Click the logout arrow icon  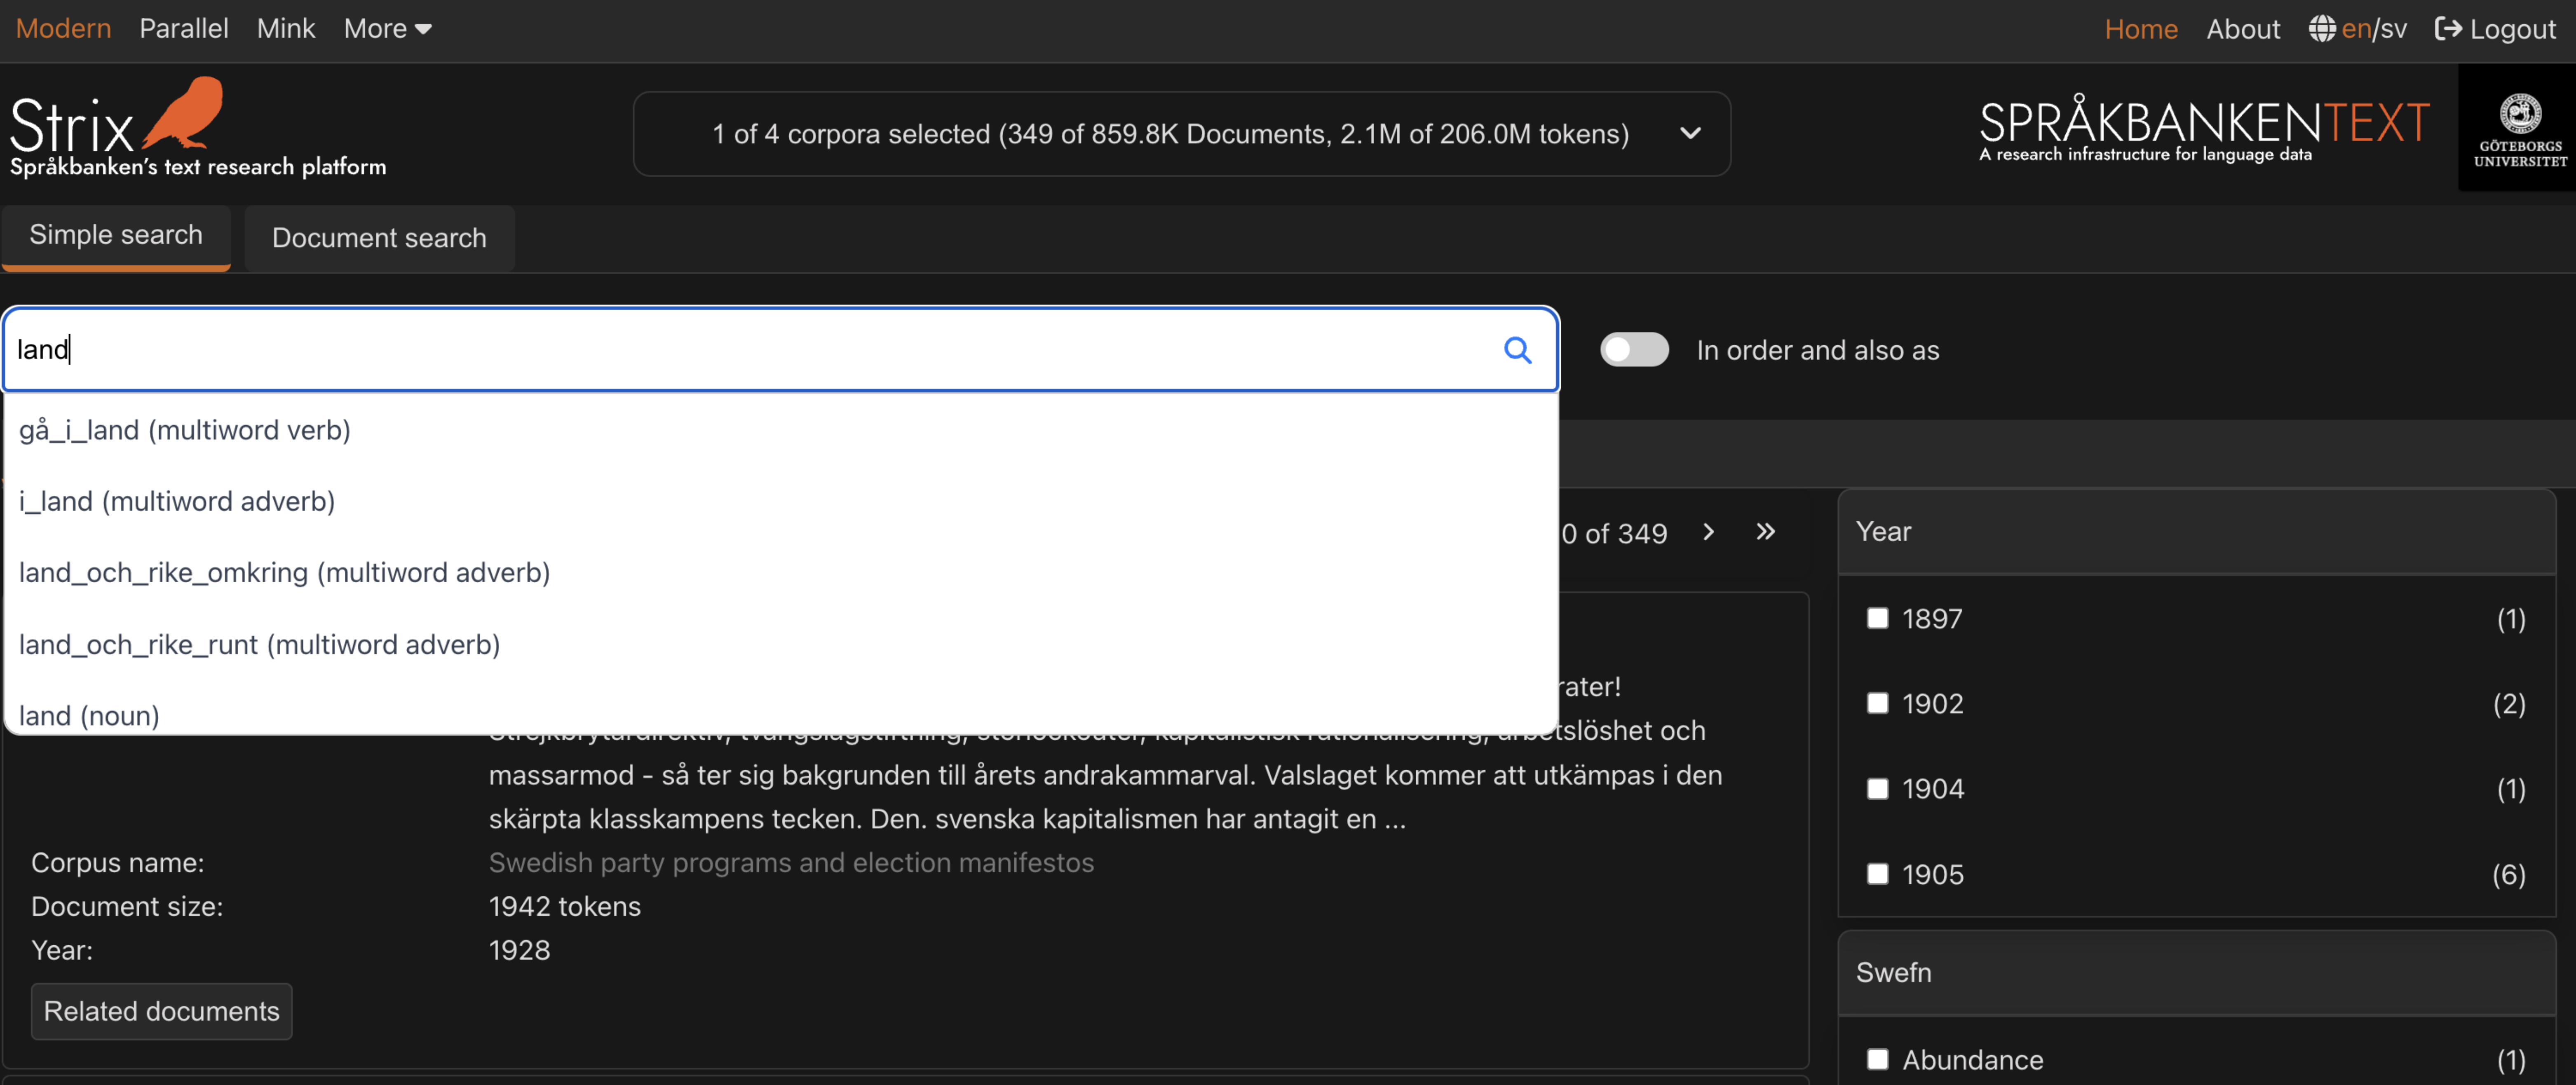2447,29
